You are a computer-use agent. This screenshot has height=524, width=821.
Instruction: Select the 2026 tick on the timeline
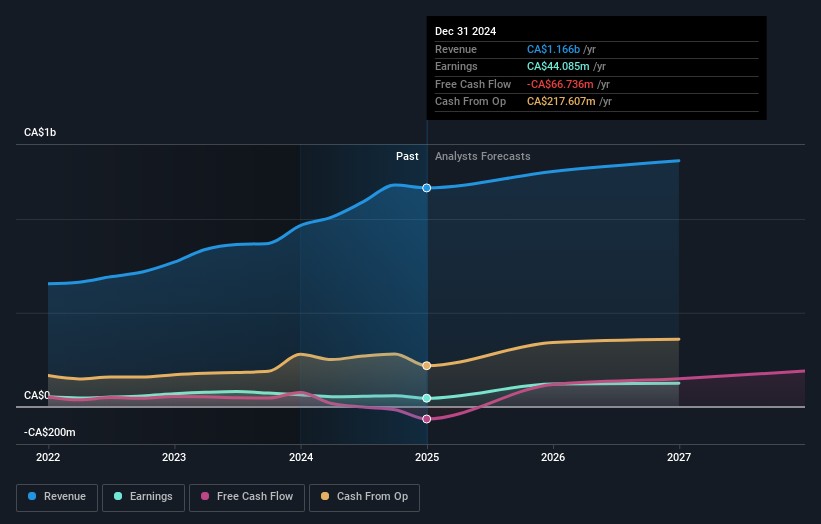pyautogui.click(x=553, y=458)
